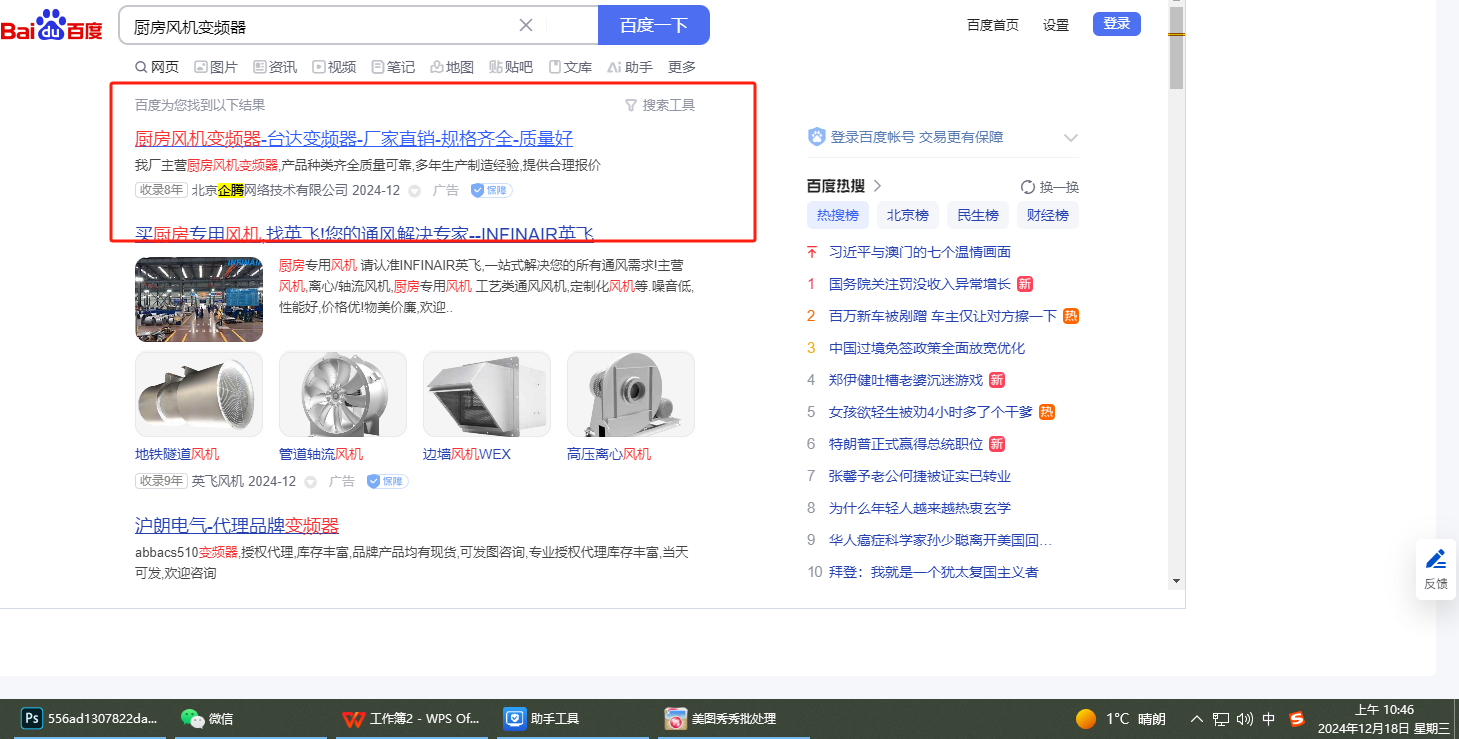Open hot topic 张馨予老公何捷被证实已转业
Viewport: 1459px width, 739px height.
(920, 476)
